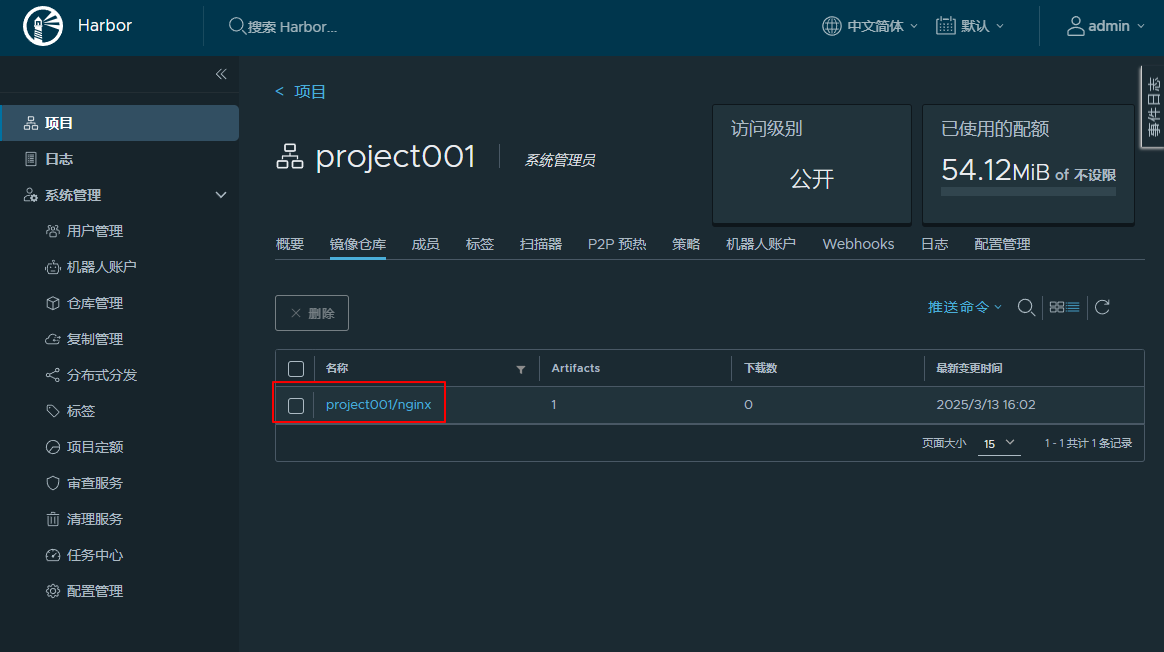1164x652 pixels.
Task: Click the admin user avatar icon
Action: 1075,26
